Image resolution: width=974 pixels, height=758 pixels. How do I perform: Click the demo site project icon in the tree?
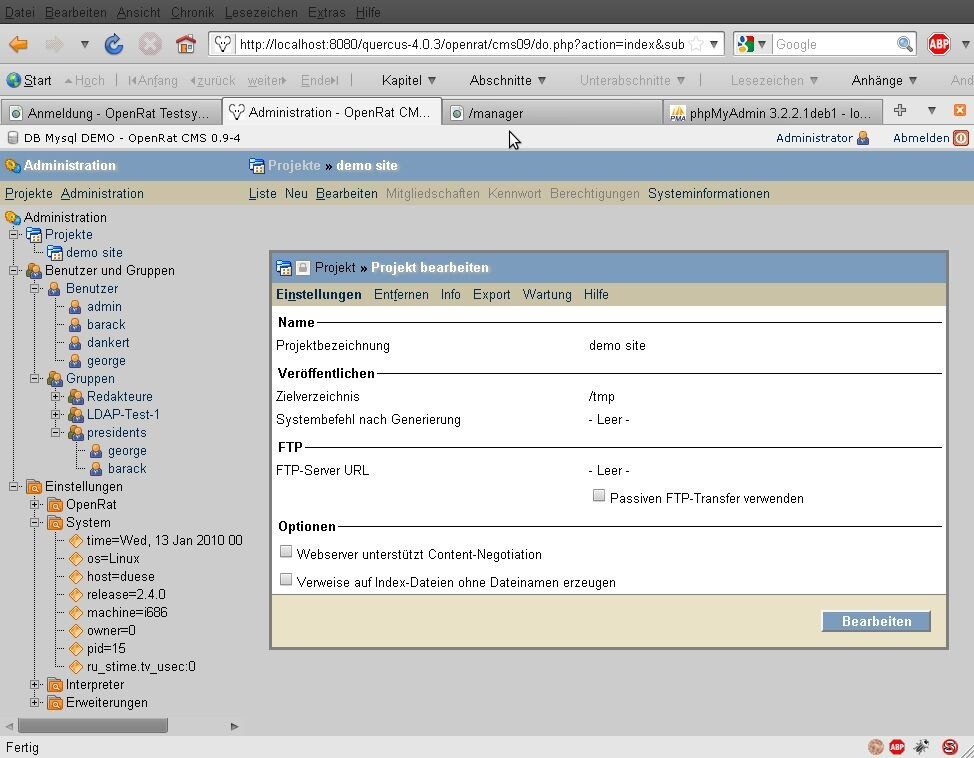pyautogui.click(x=55, y=253)
